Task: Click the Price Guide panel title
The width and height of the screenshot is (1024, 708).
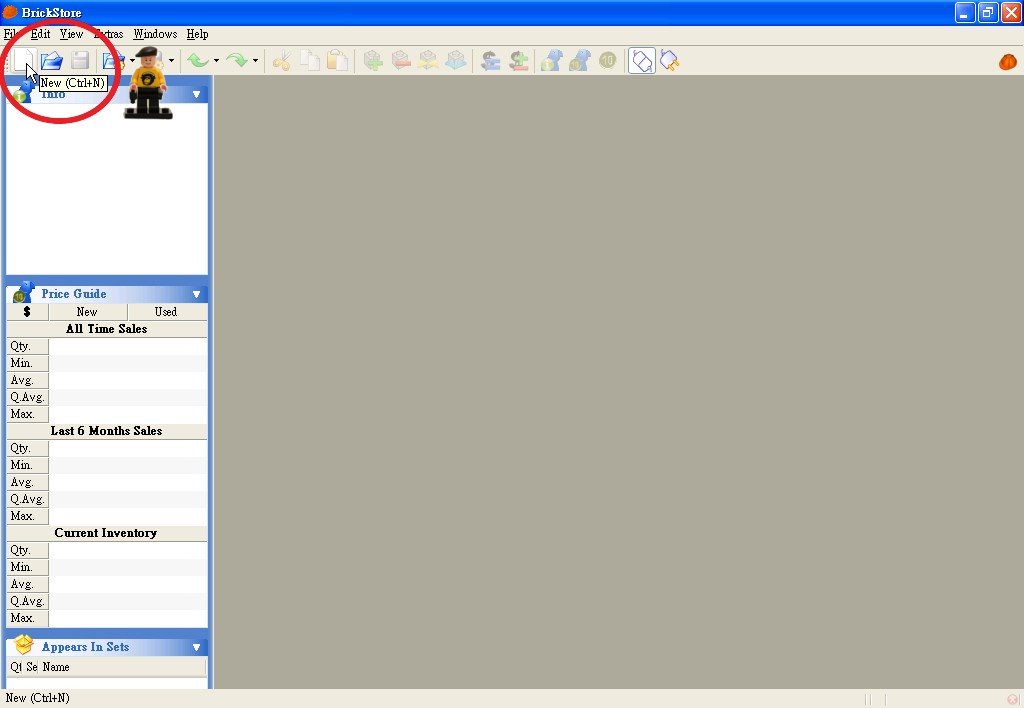Action: click(x=73, y=294)
